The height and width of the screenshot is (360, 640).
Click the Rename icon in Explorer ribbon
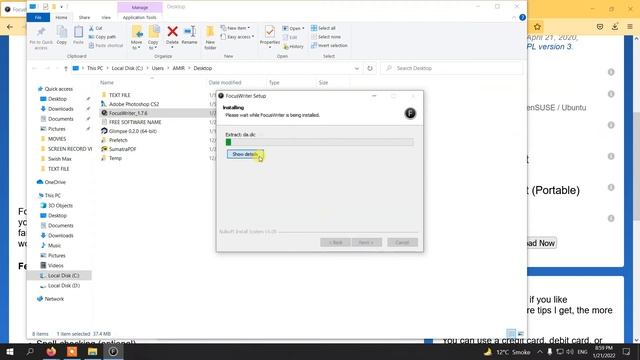coord(189,35)
